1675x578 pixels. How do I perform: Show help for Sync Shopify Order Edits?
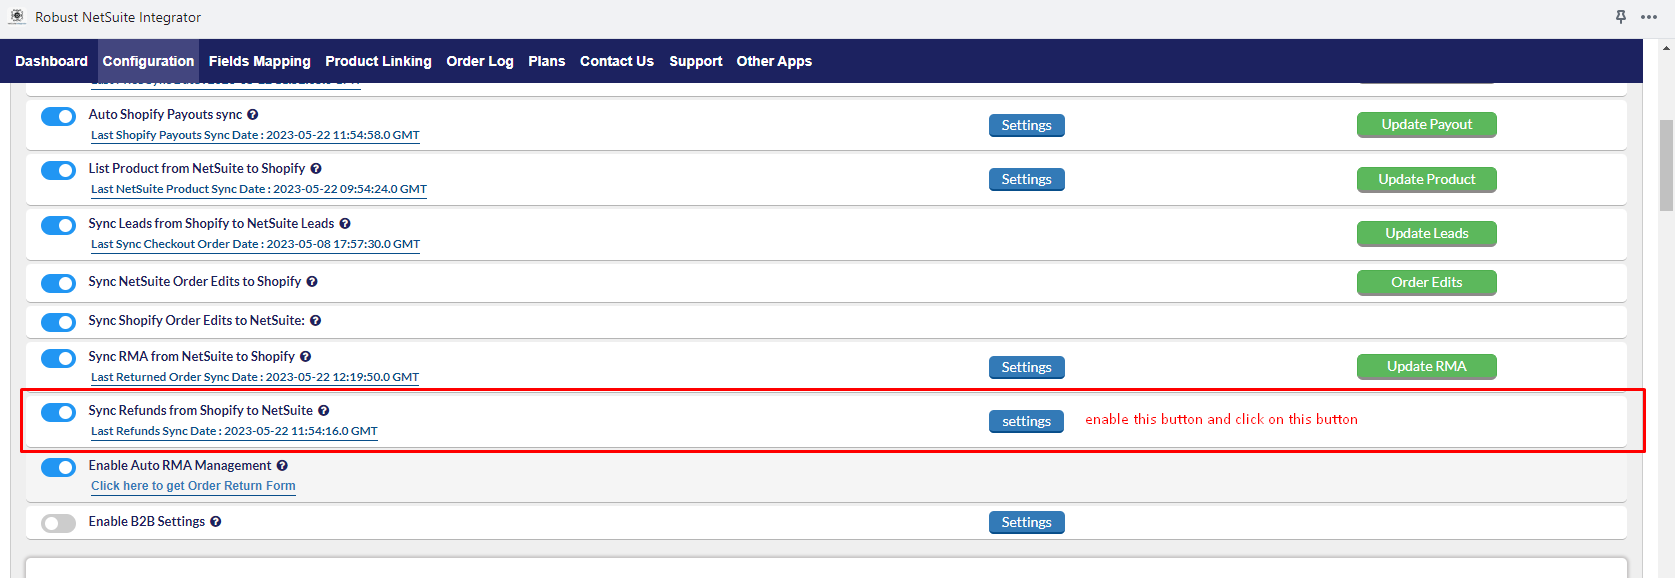pos(316,321)
